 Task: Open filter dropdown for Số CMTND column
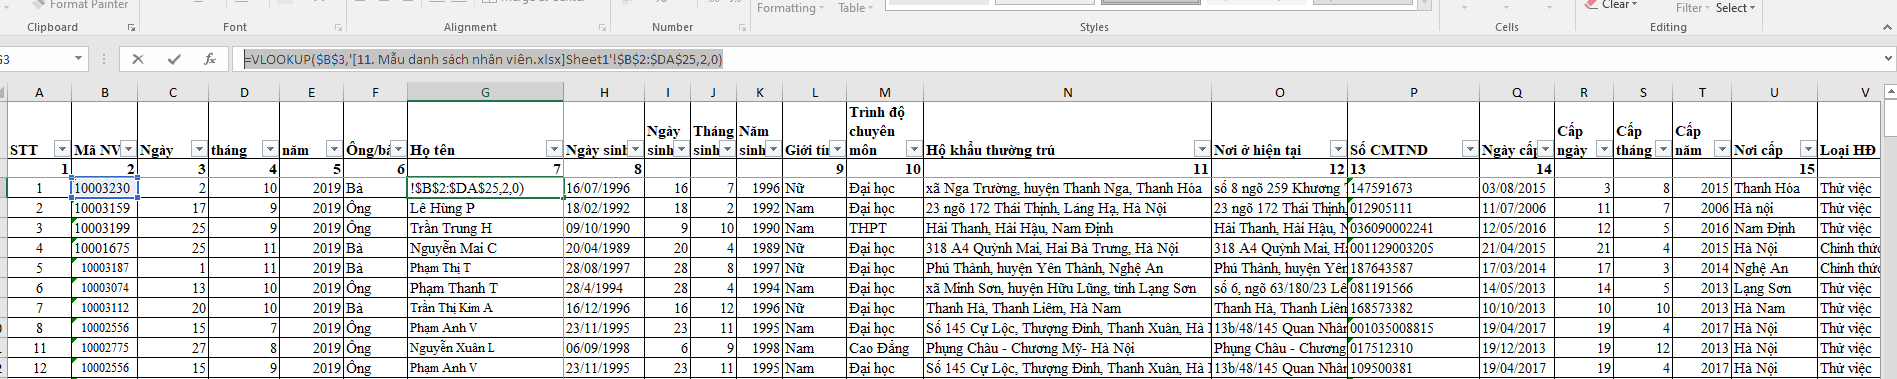(1470, 149)
